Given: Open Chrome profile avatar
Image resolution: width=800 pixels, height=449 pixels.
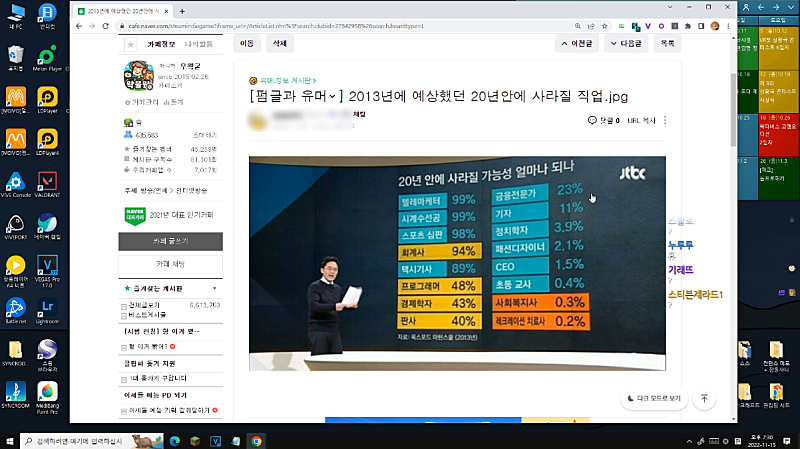Looking at the screenshot, I should click(x=715, y=26).
